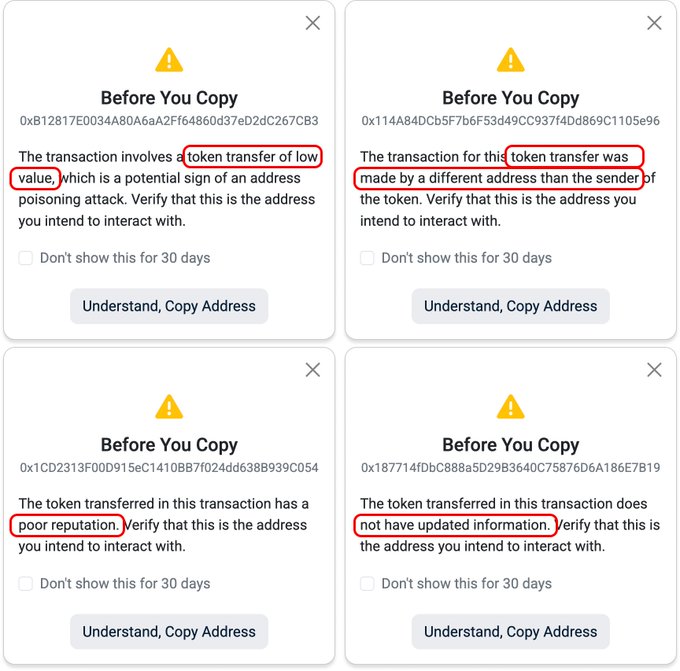Click the warning triangle icon in the low value dialog

[169, 60]
